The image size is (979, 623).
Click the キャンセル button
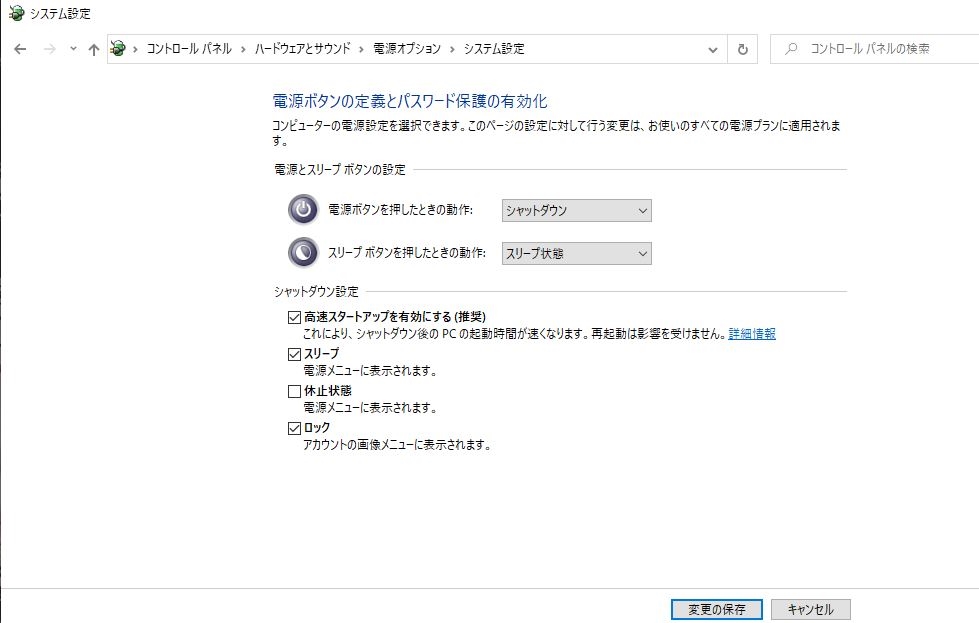tap(810, 609)
